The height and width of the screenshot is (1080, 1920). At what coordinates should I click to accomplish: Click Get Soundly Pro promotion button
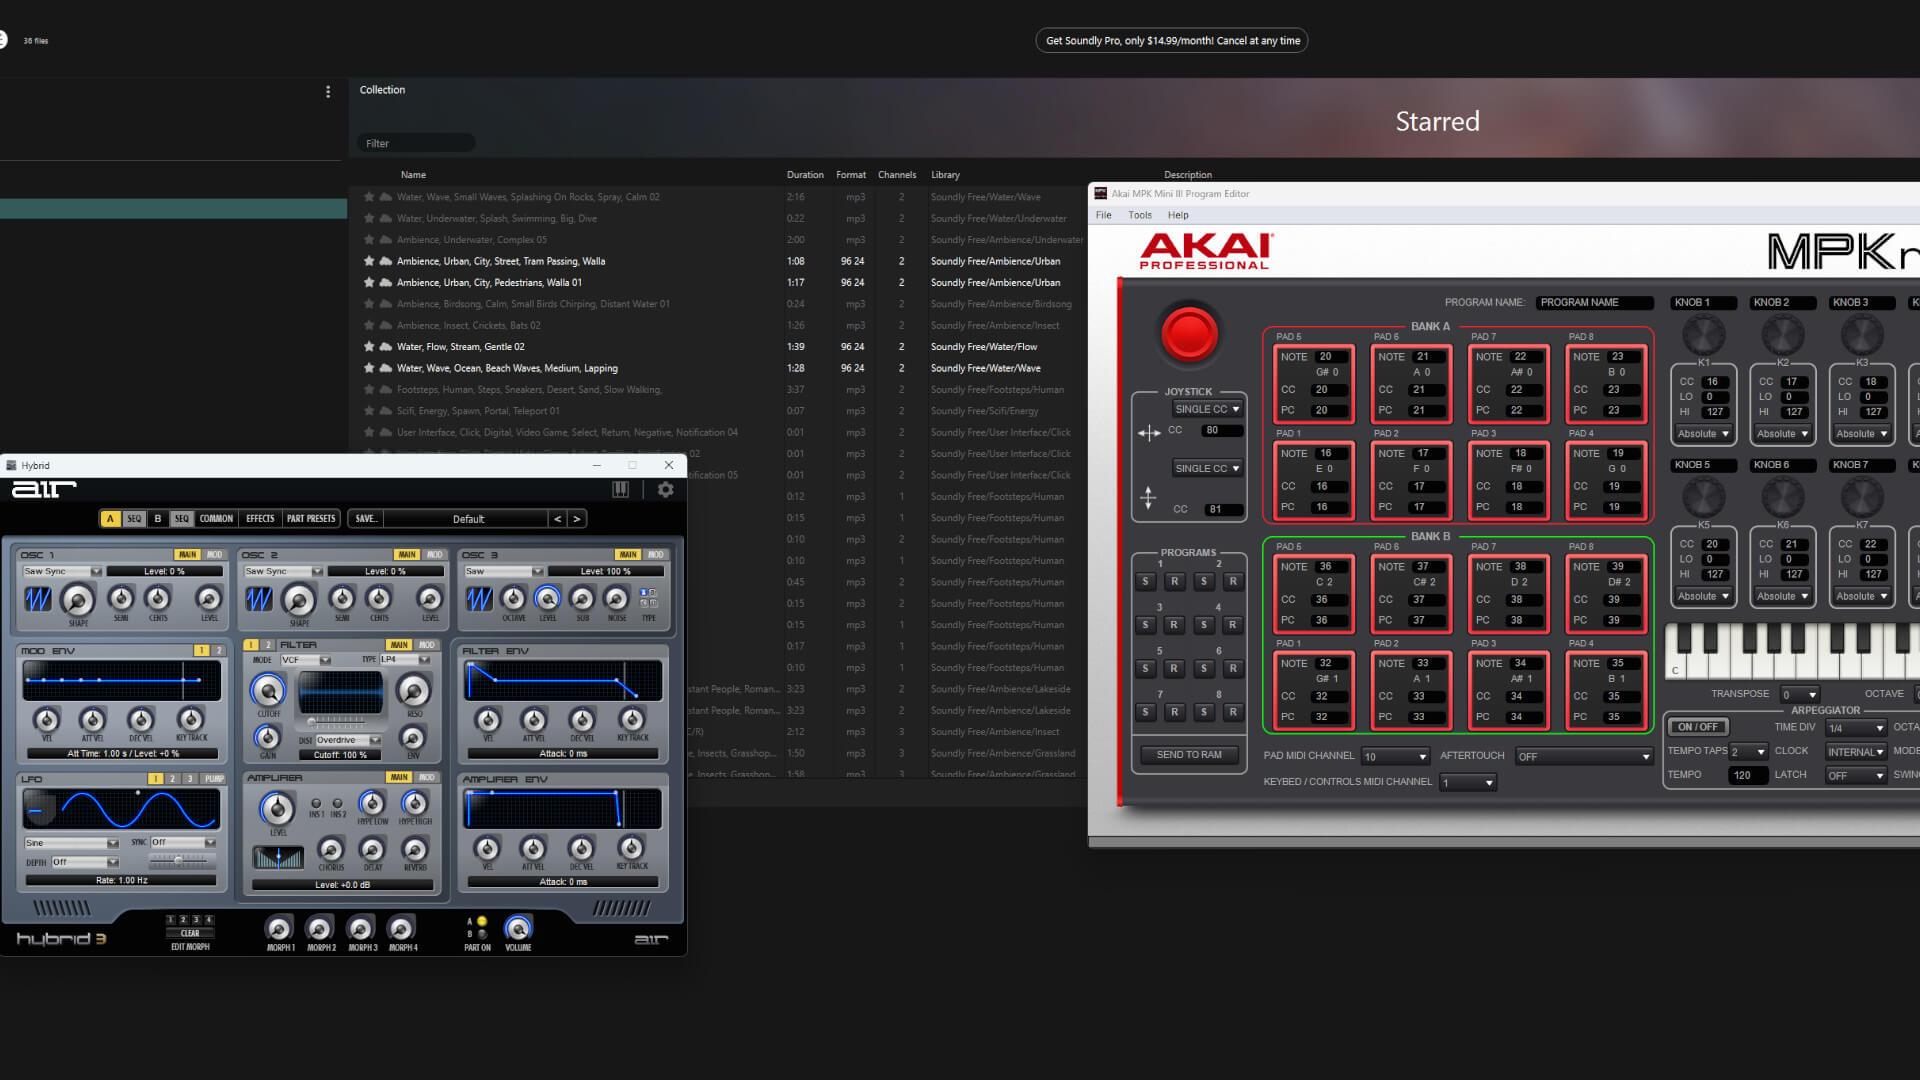(1172, 41)
